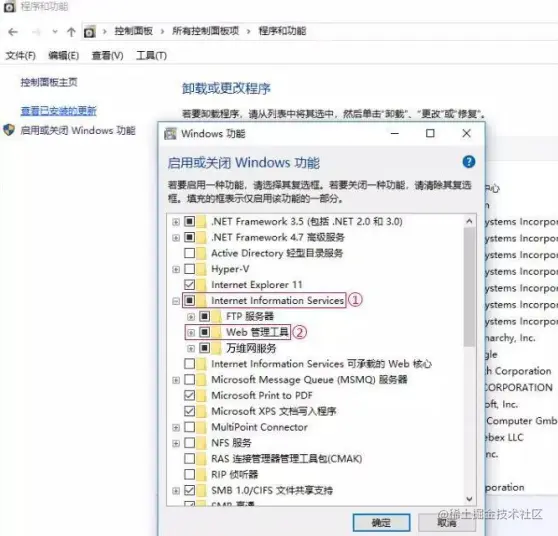Check Active Directory 轻型目录服务 checkbox

click(x=189, y=253)
